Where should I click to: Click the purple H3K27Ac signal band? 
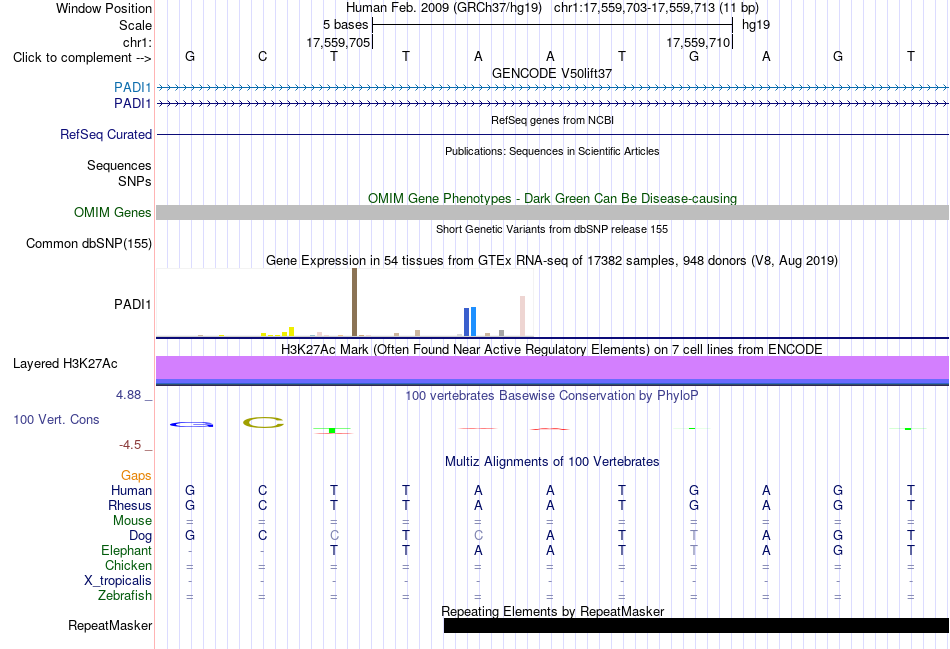(552, 367)
